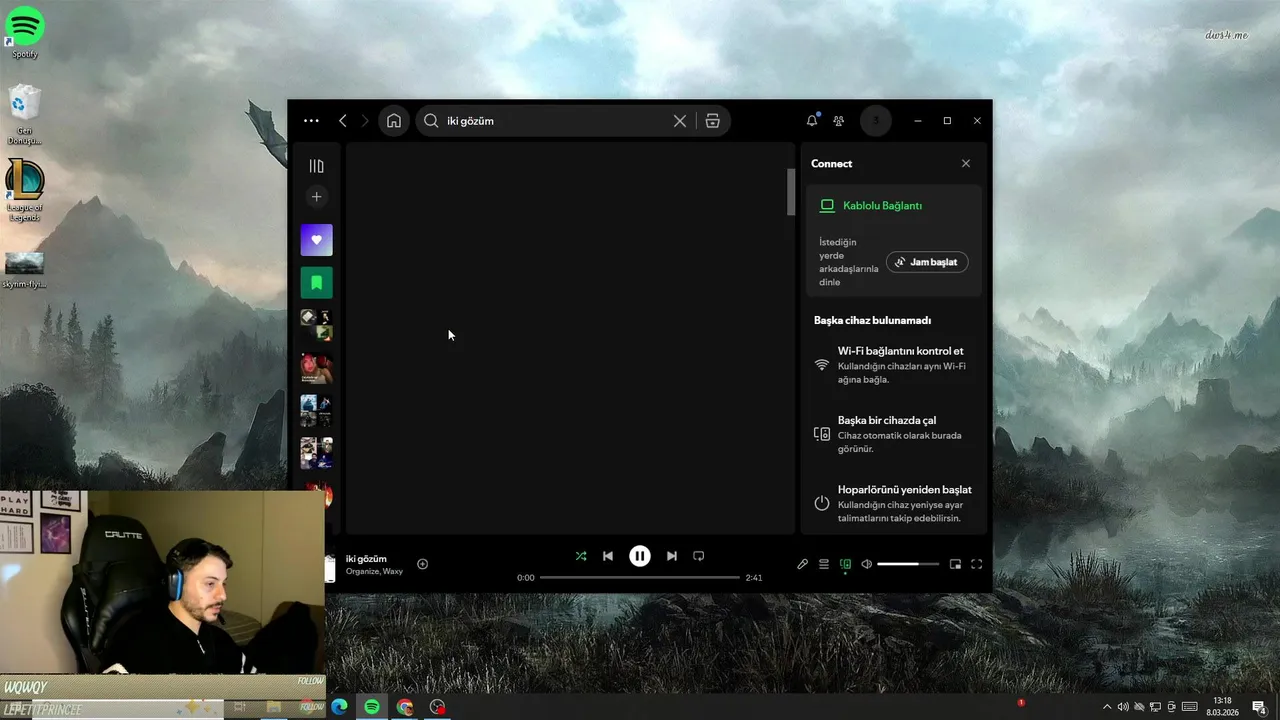Toggle shuffle playback

click(x=581, y=556)
